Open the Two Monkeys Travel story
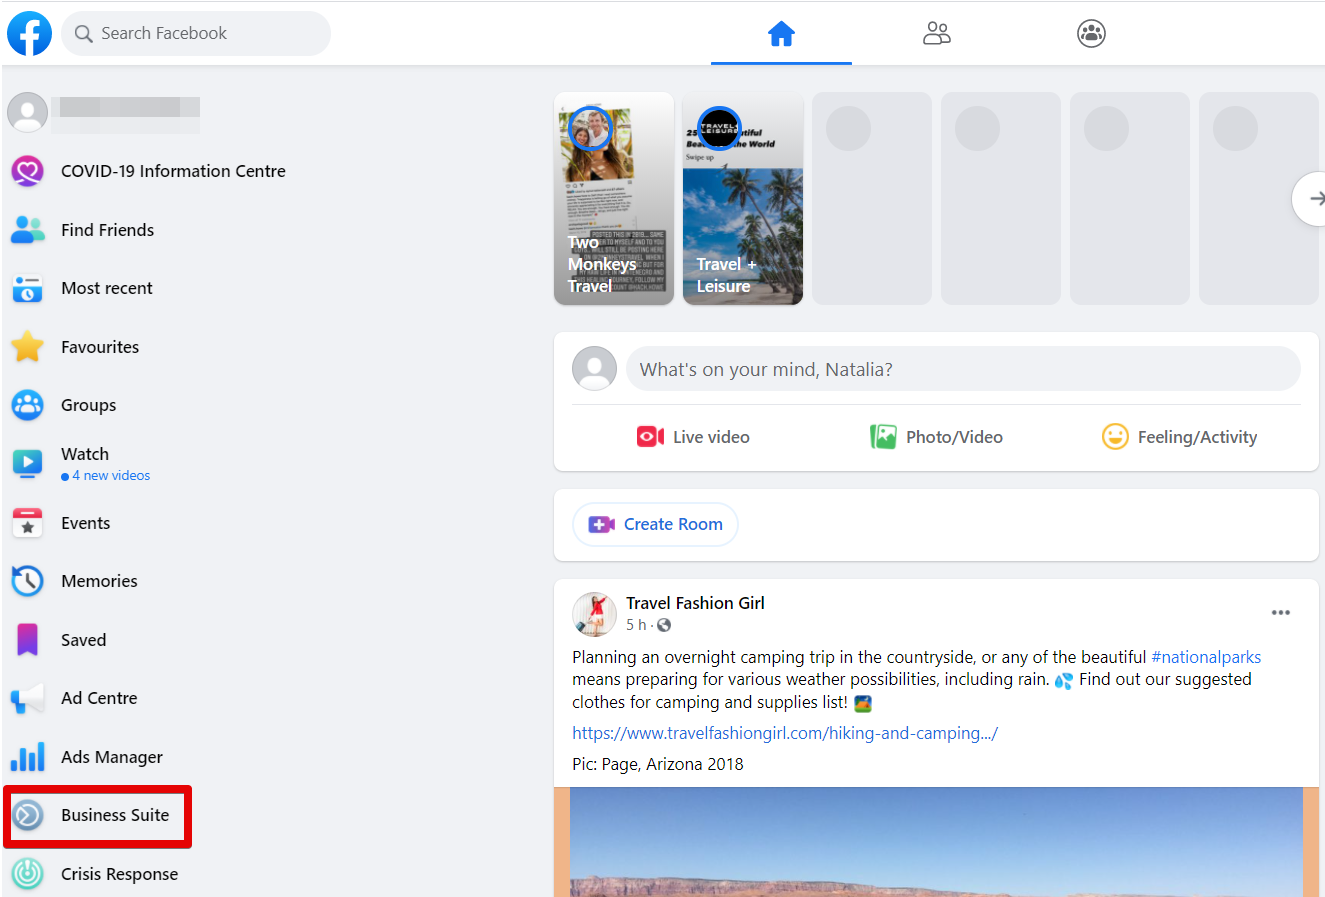The image size is (1325, 897). click(613, 198)
